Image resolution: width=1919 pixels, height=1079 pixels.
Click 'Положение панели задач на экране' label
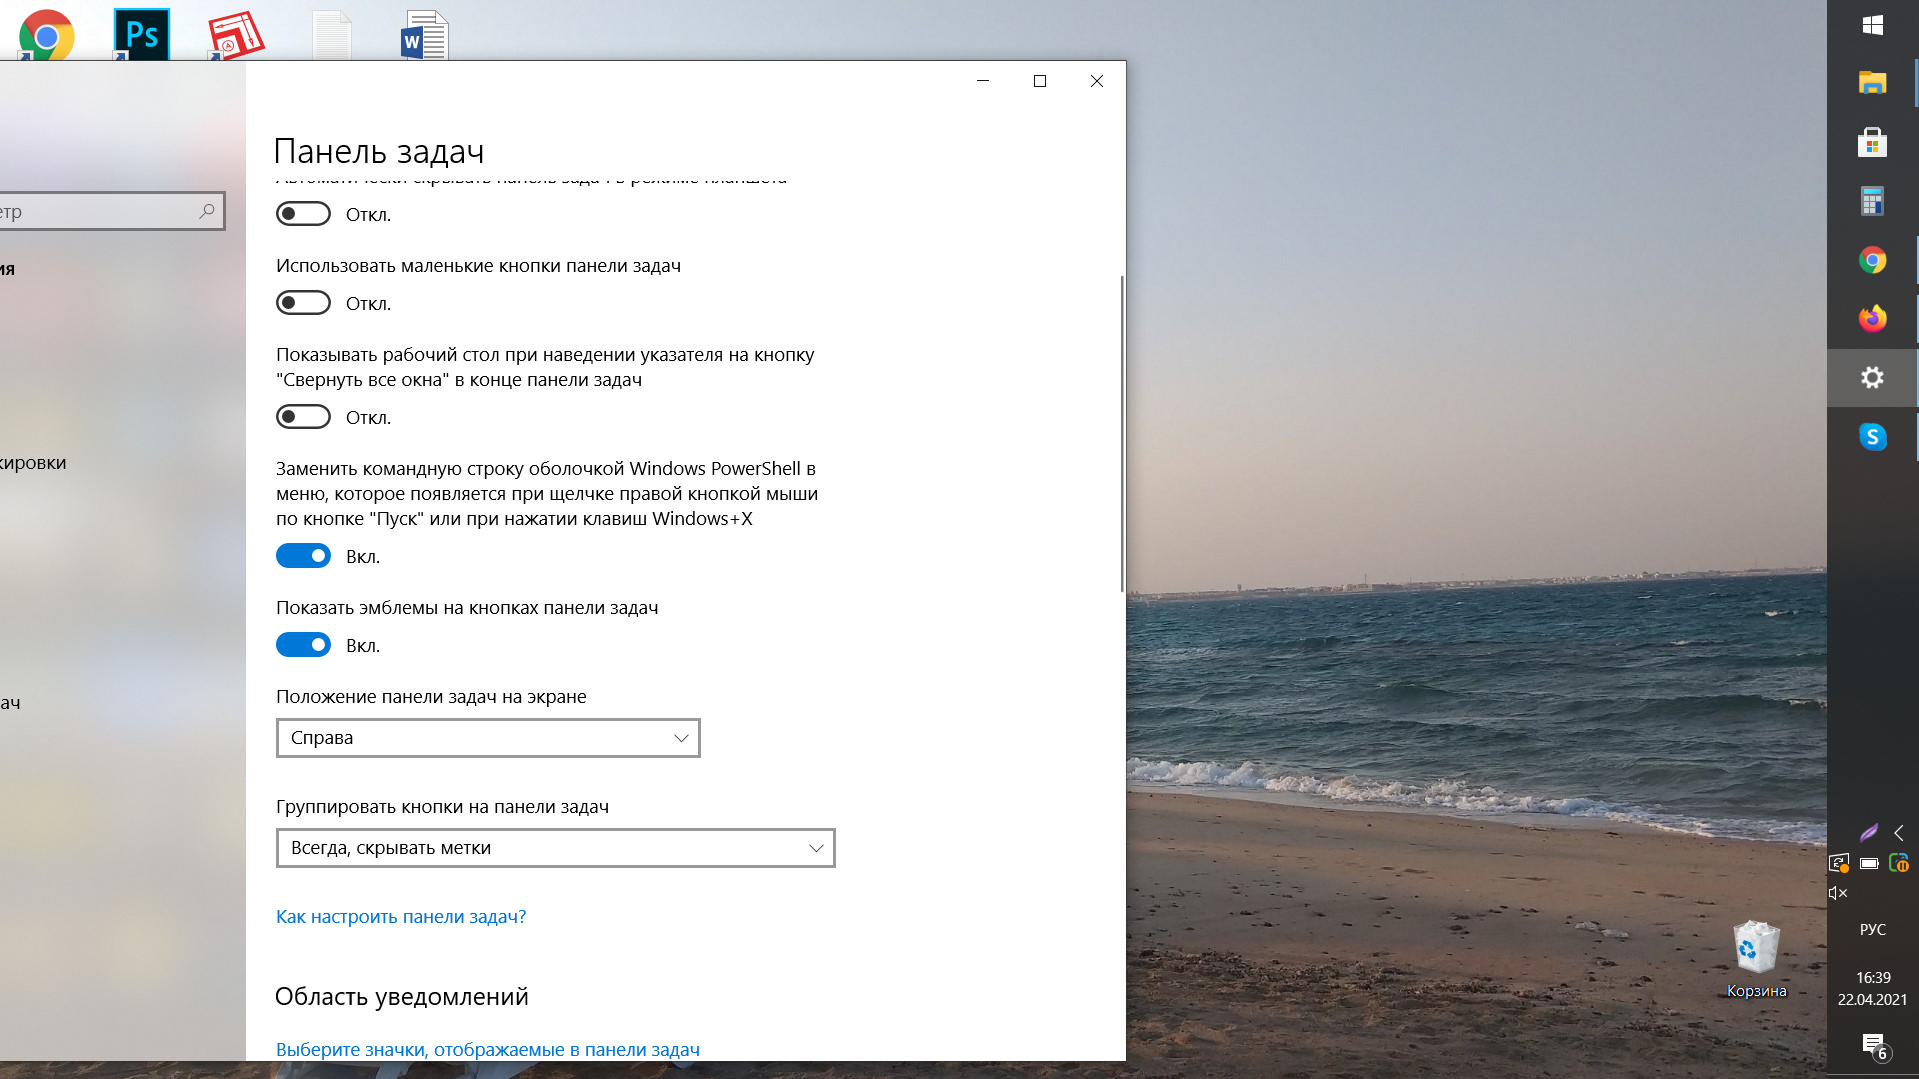[431, 697]
